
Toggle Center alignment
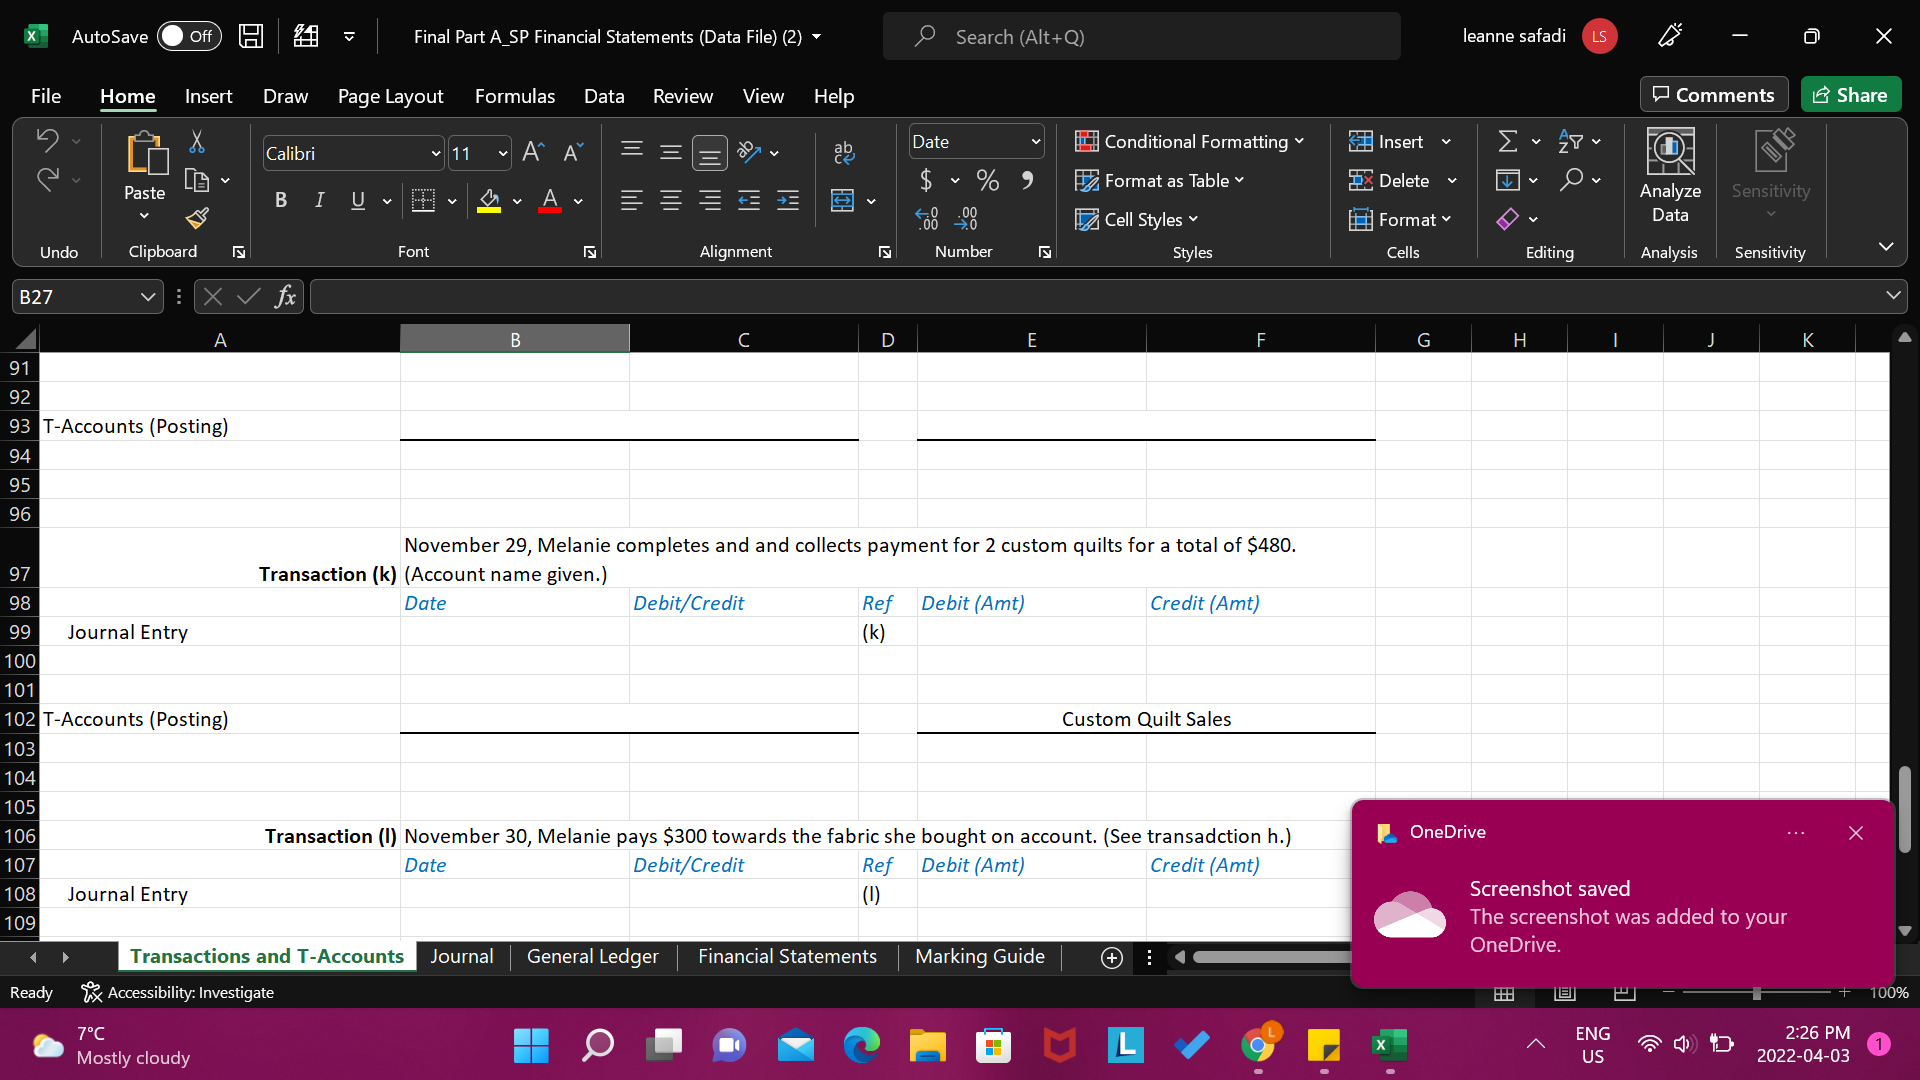[671, 200]
